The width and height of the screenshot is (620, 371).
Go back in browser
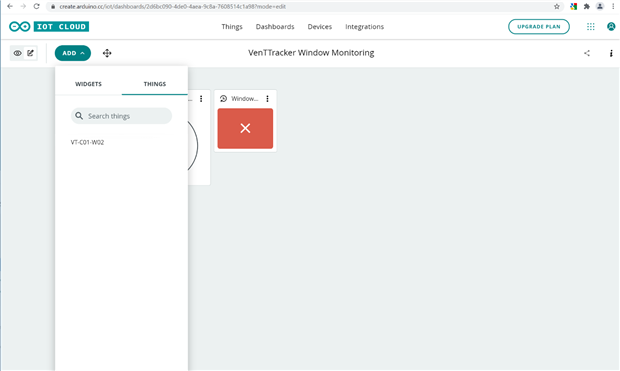tap(10, 6)
